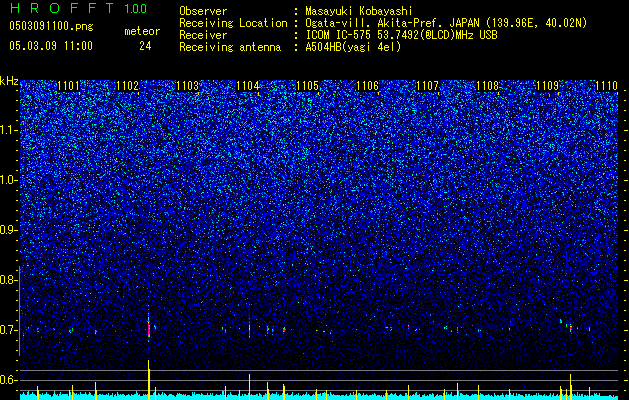Click the 1108 time marker

[488, 85]
